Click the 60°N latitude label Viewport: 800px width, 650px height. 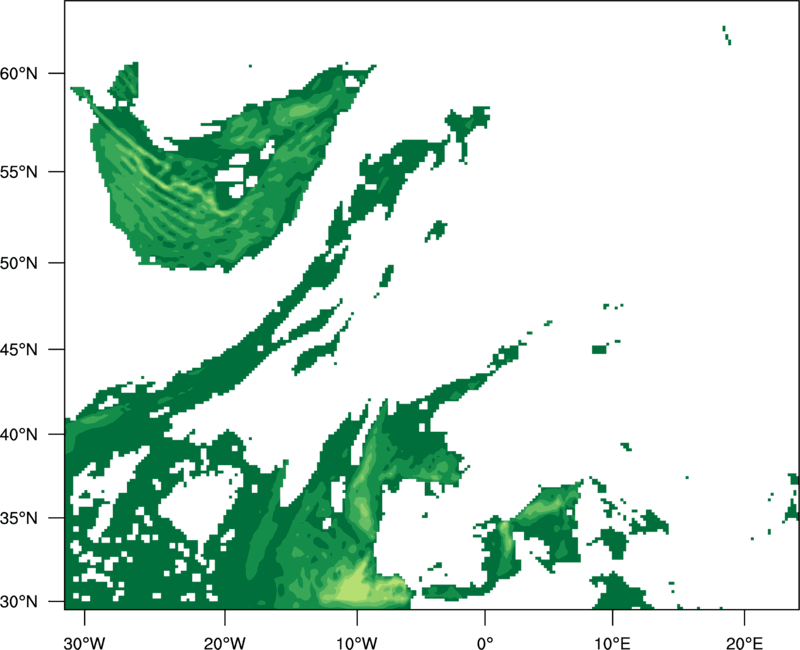[x=19, y=74]
